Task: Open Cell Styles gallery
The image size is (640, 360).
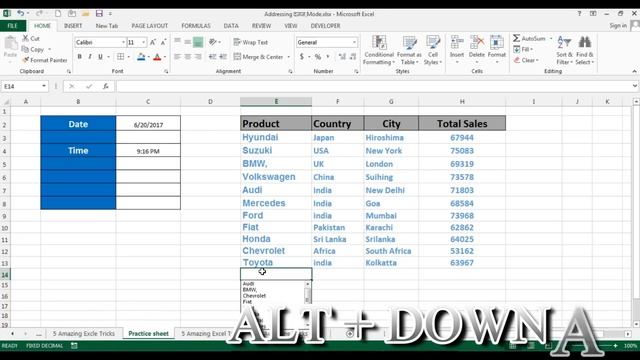Action: pos(433,50)
